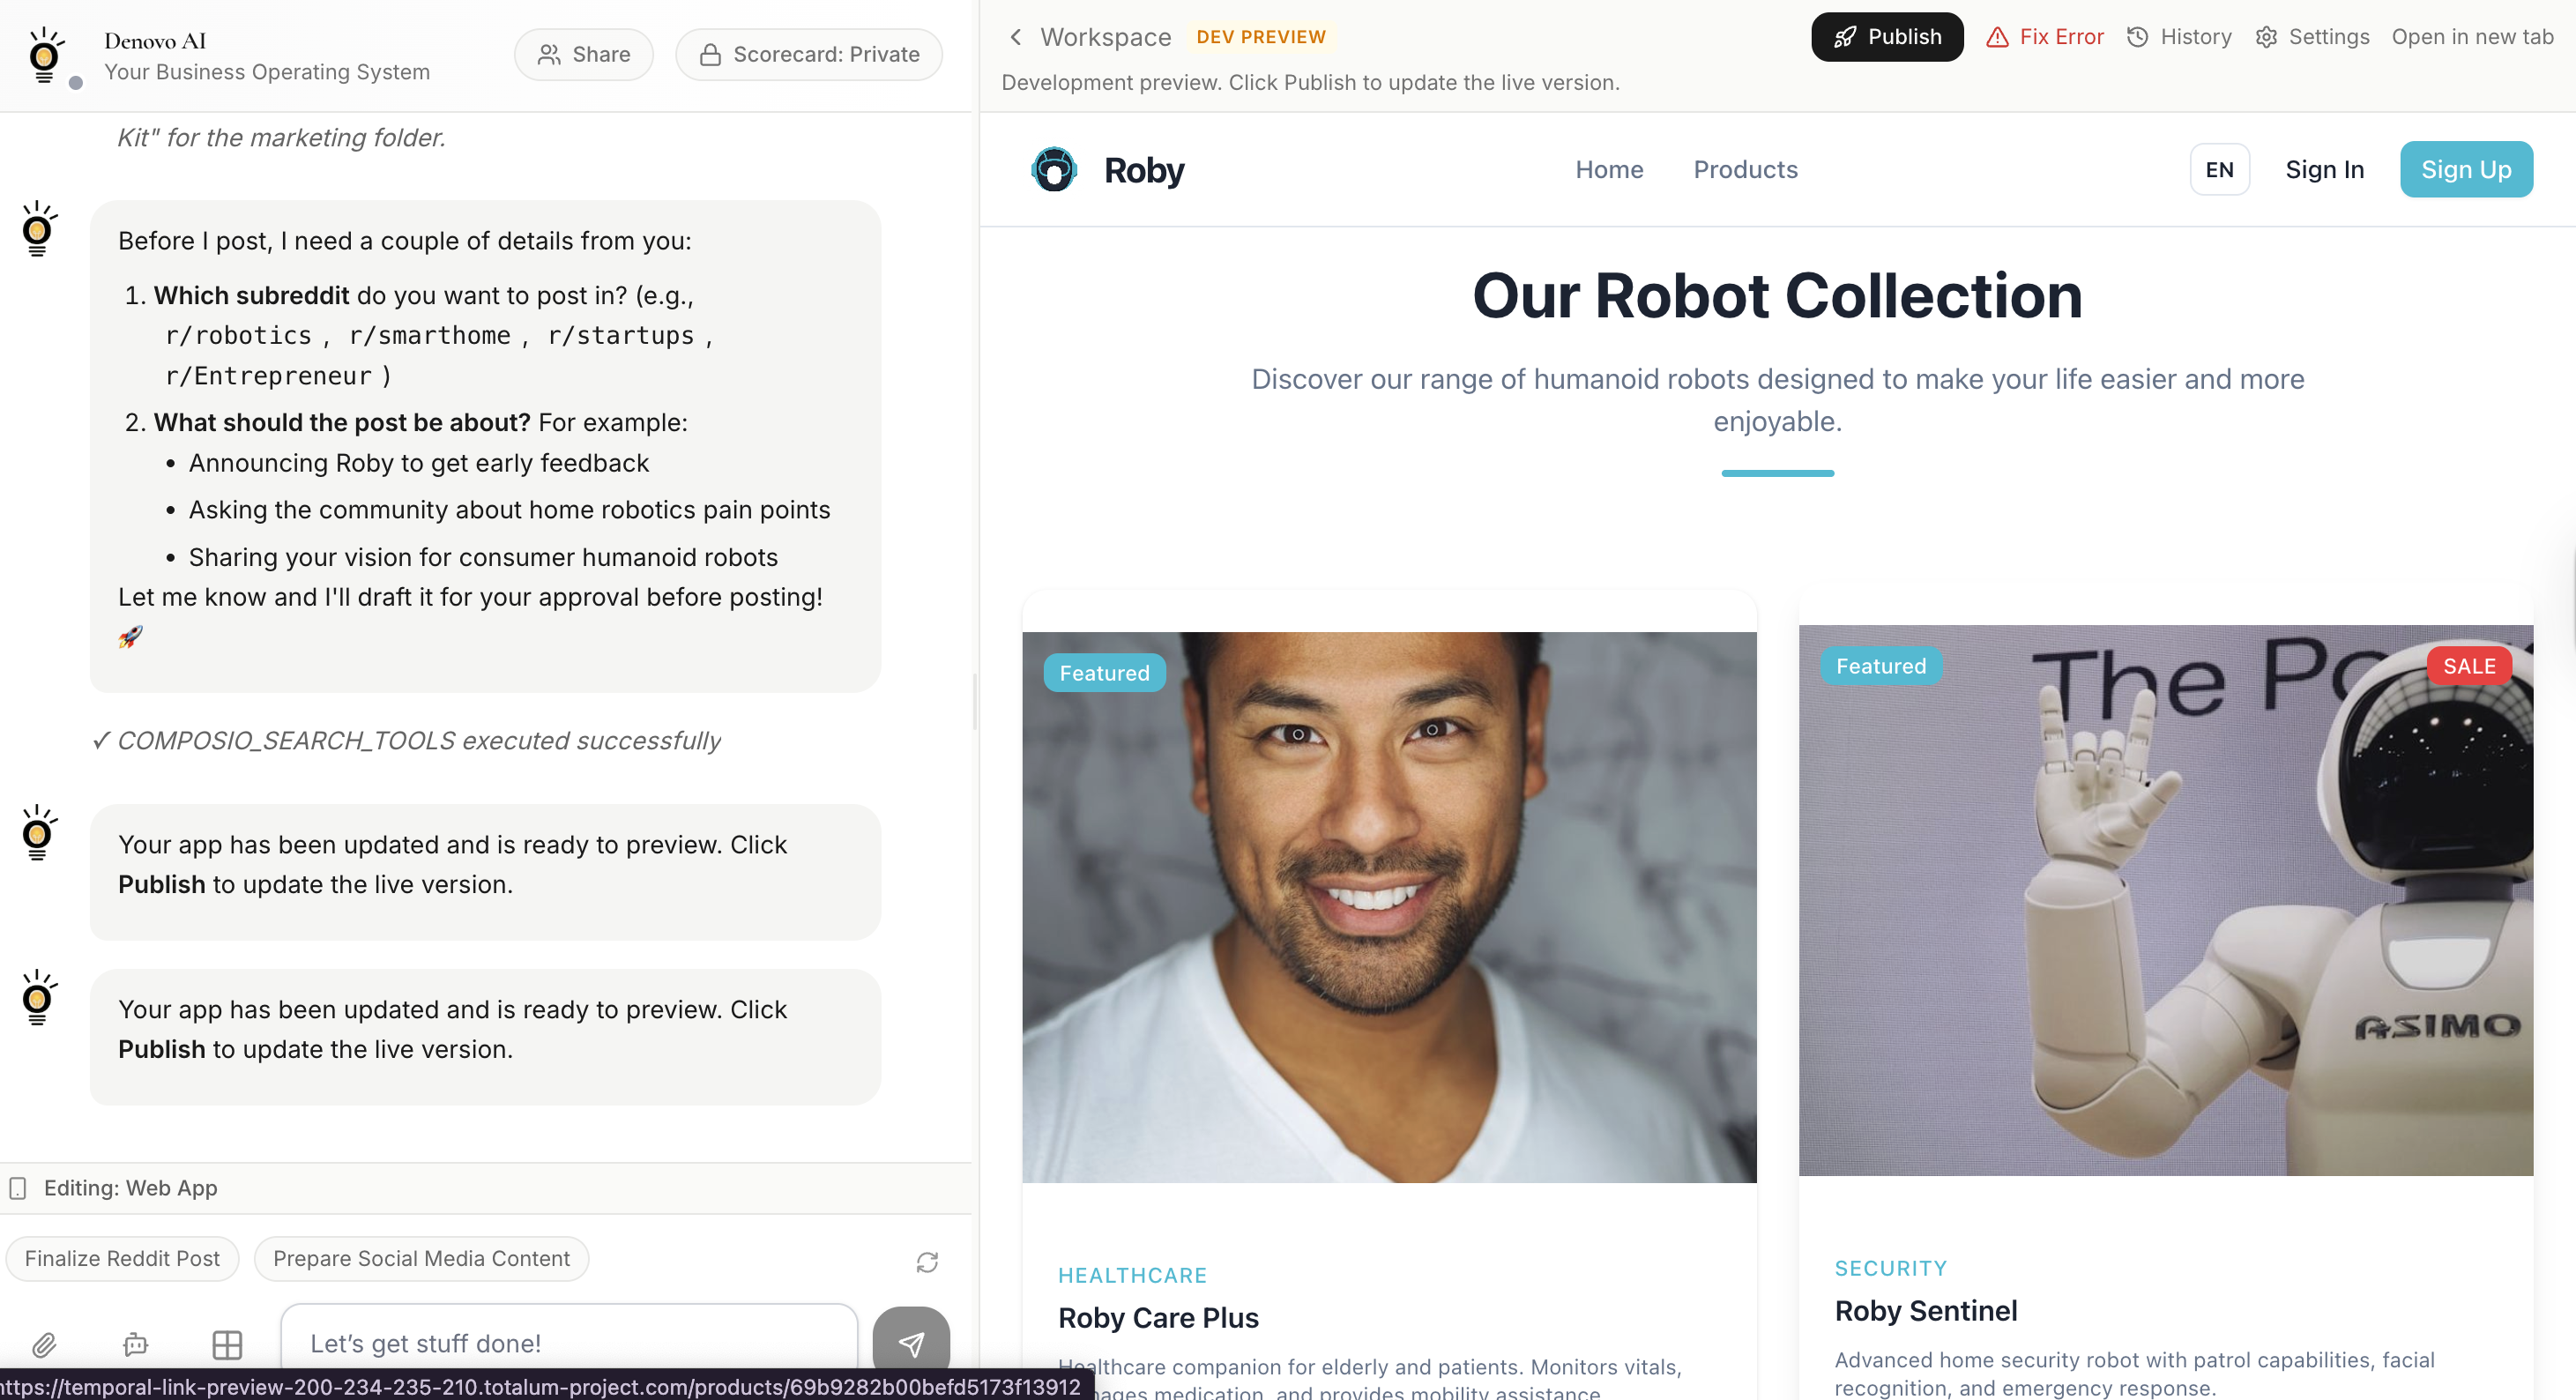The height and width of the screenshot is (1400, 2576).
Task: Open the version History
Action: pyautogui.click(x=2179, y=37)
